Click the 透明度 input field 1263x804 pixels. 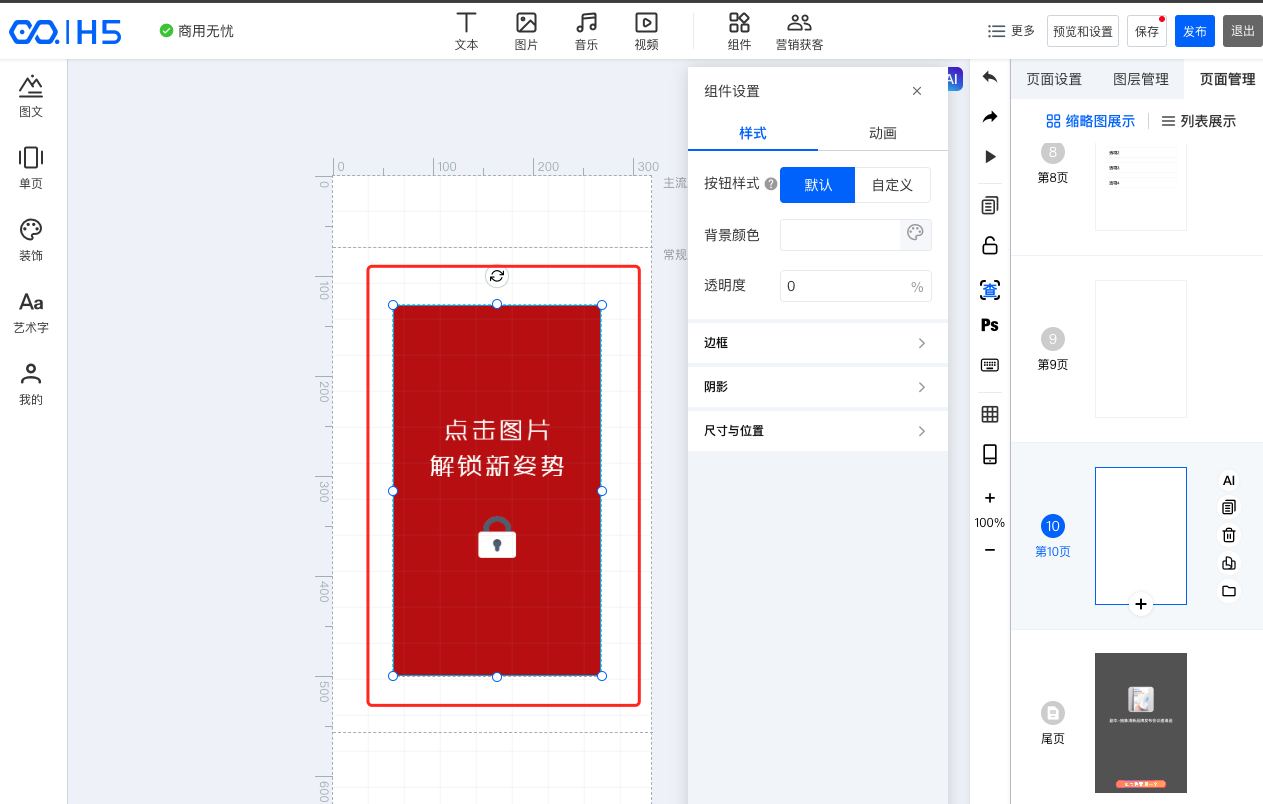[x=855, y=286]
